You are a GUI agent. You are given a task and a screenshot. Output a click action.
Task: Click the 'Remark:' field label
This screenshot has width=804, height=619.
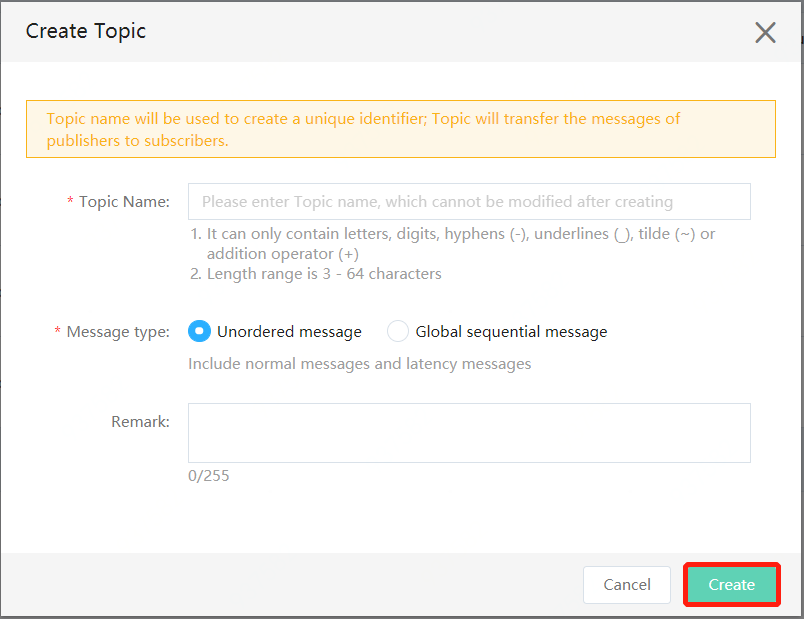coord(140,422)
